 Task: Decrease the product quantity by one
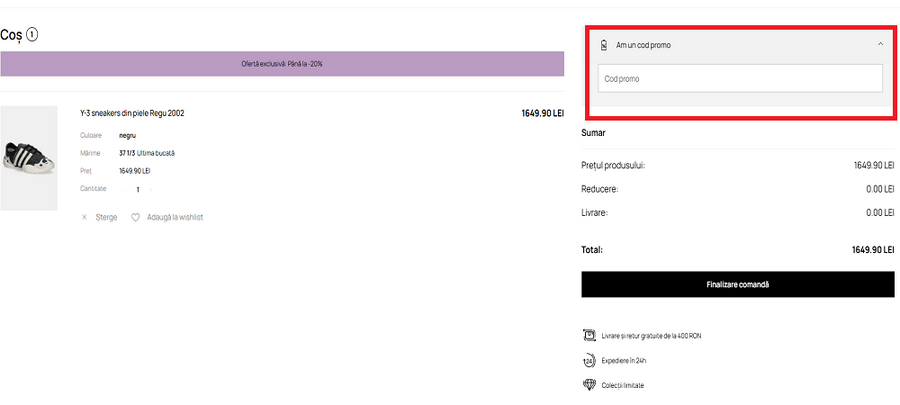[x=124, y=189]
